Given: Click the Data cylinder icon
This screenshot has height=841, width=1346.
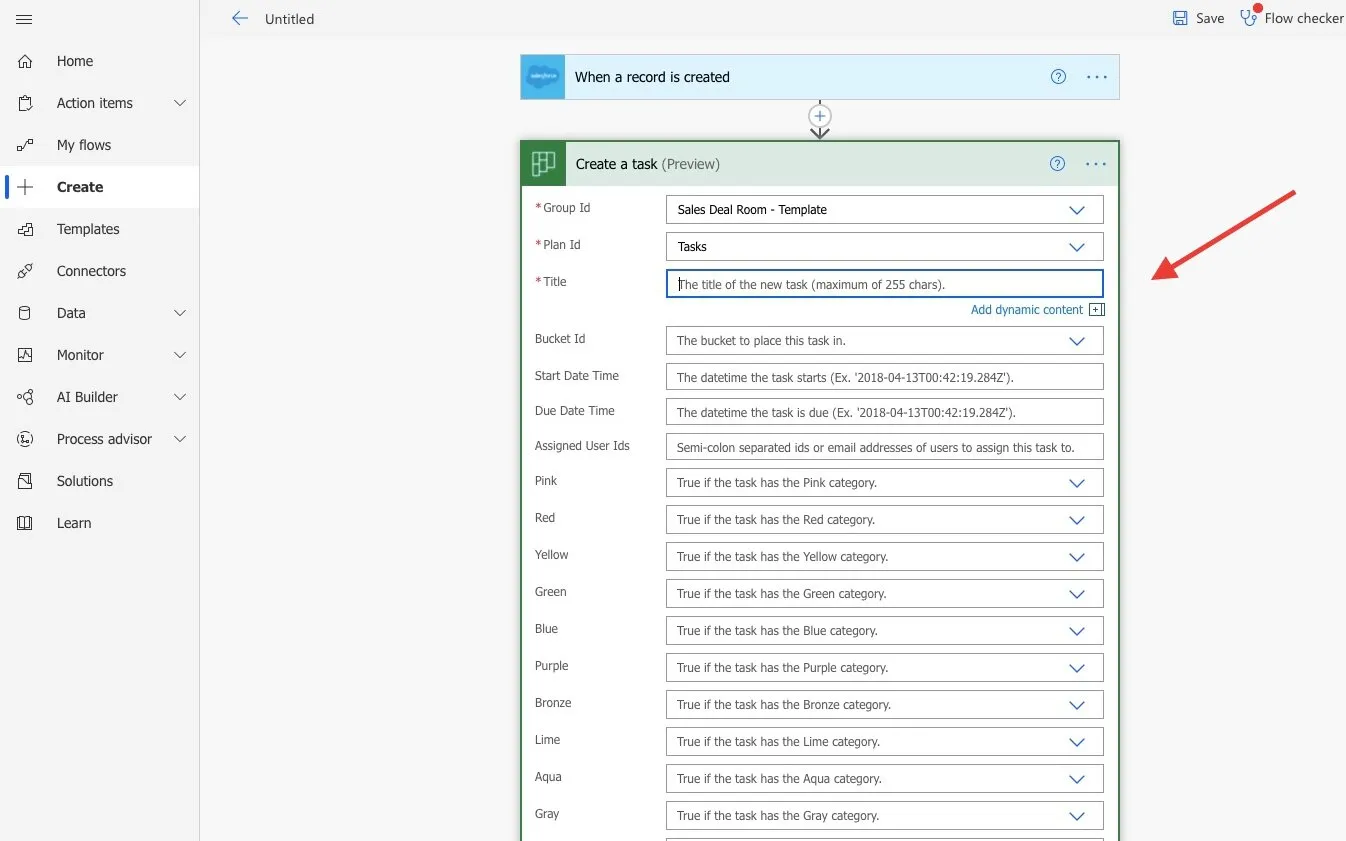Looking at the screenshot, I should (x=25, y=313).
